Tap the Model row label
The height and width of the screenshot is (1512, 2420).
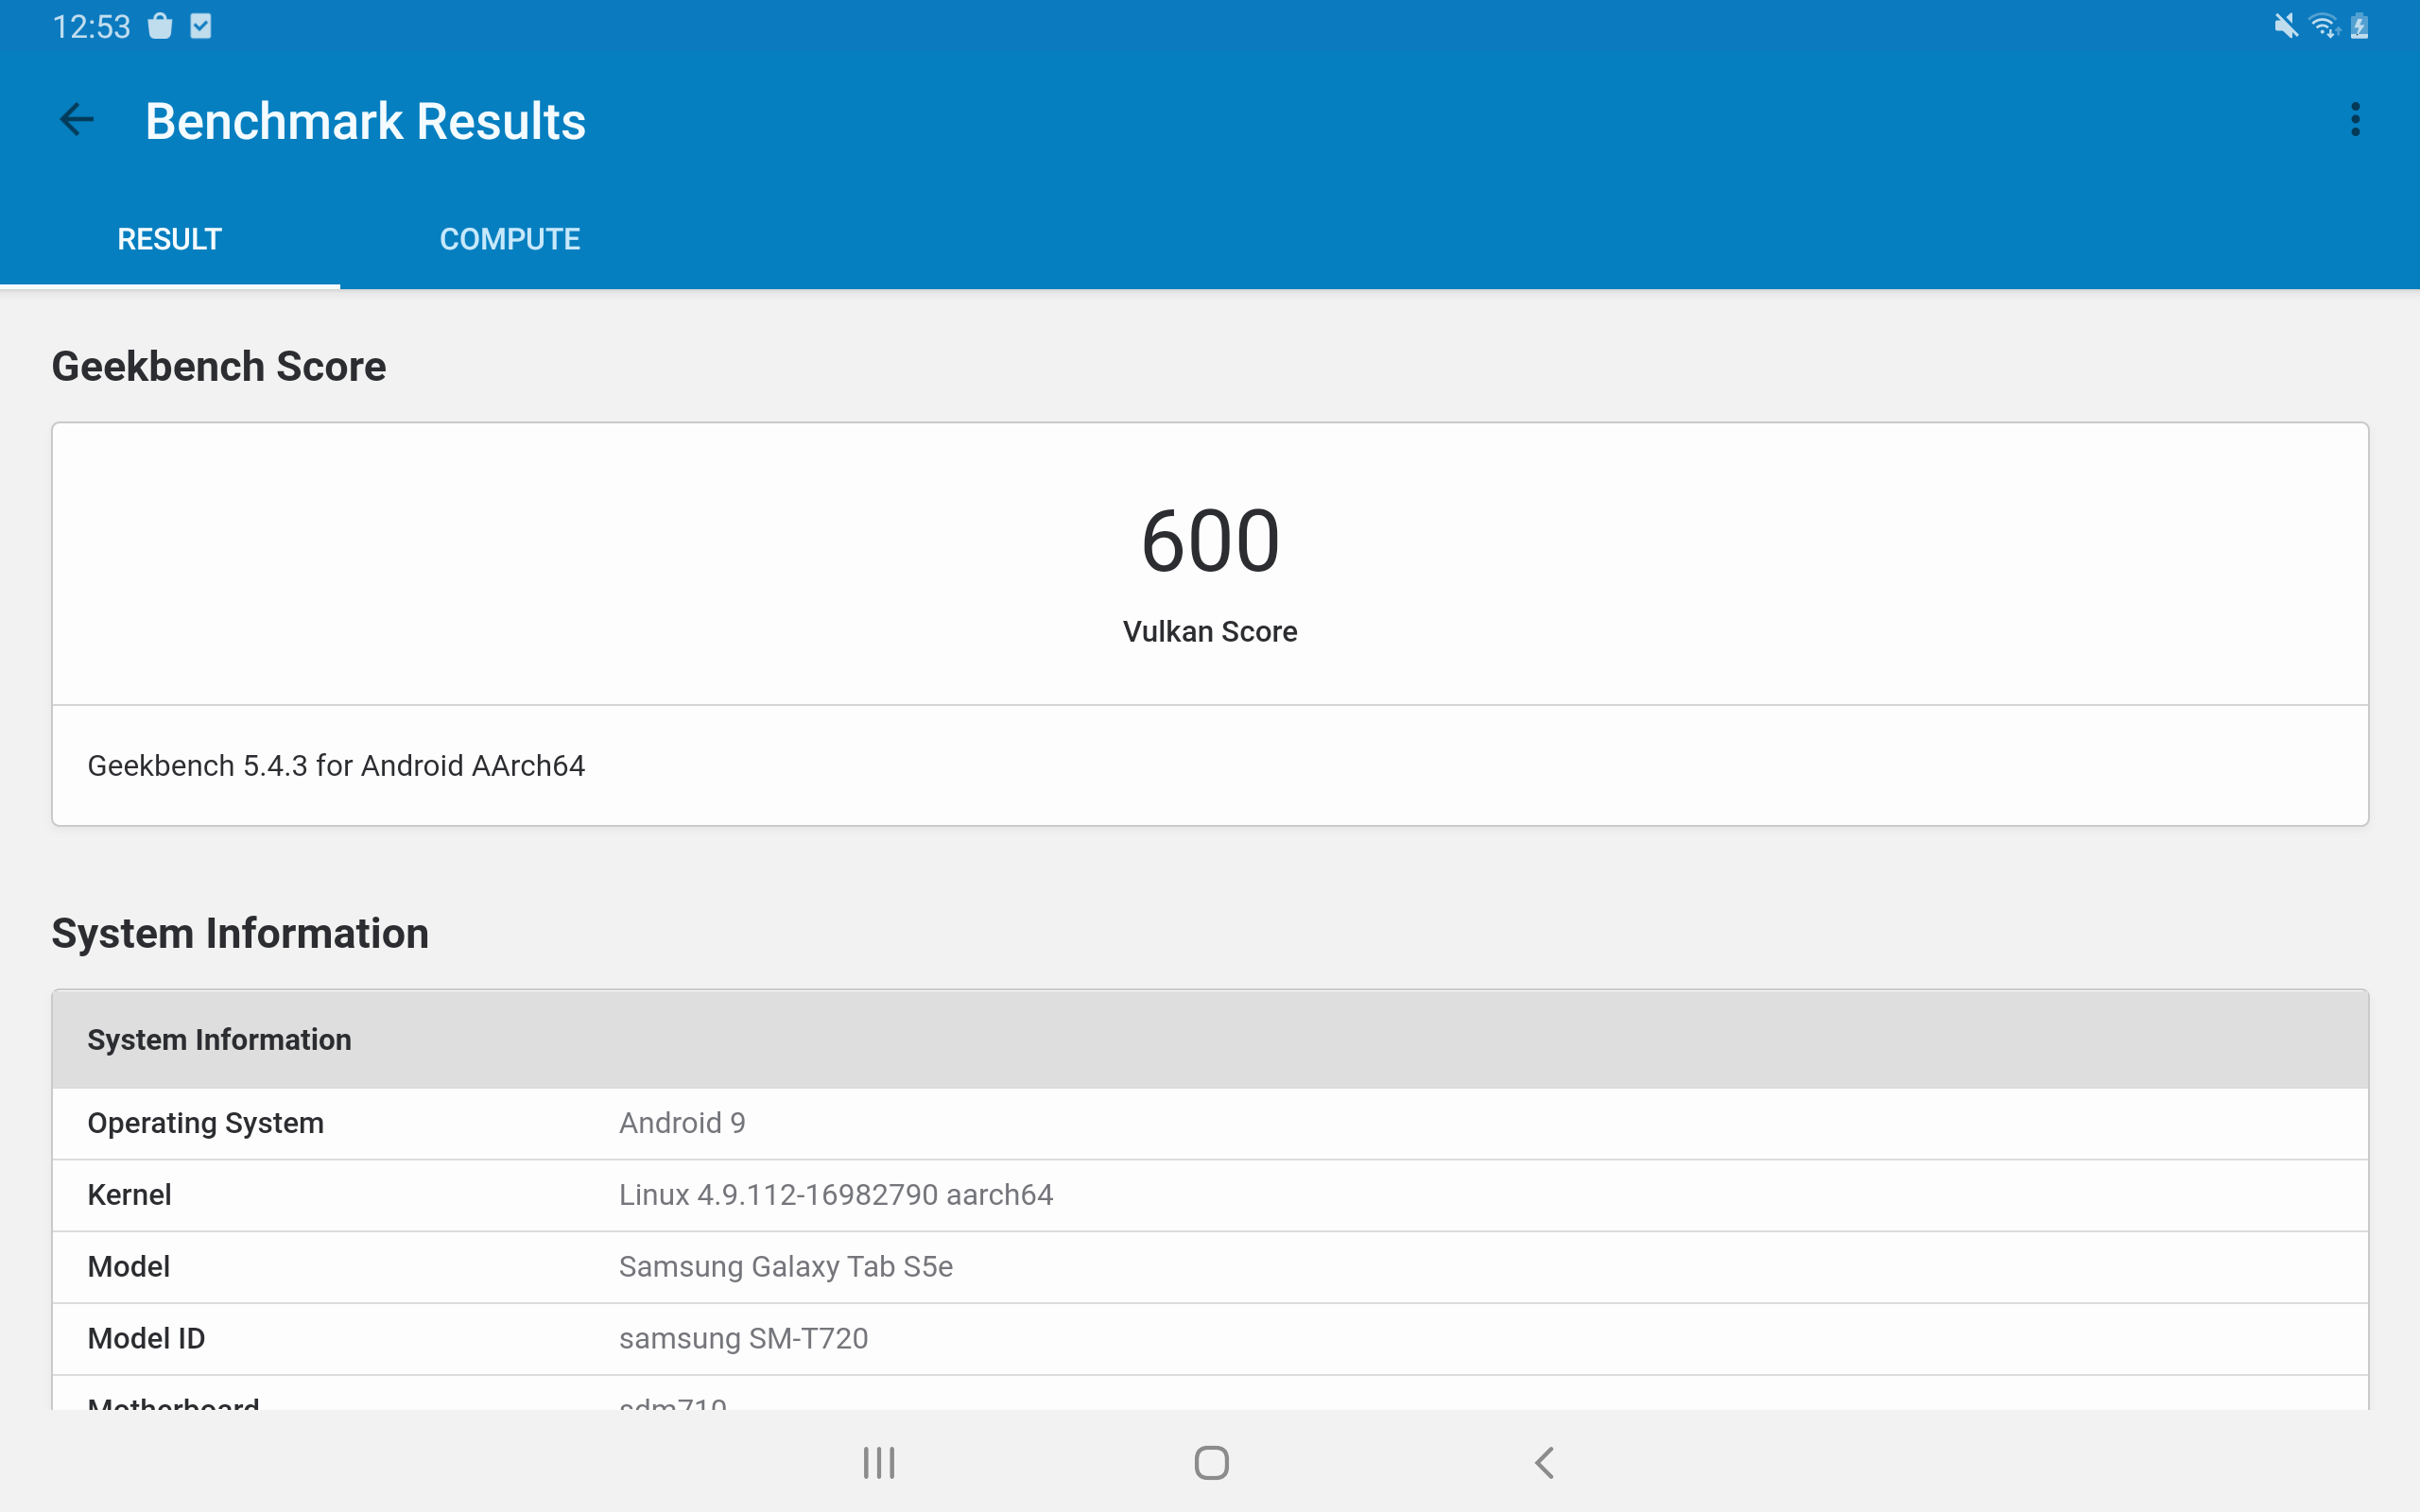coord(129,1267)
